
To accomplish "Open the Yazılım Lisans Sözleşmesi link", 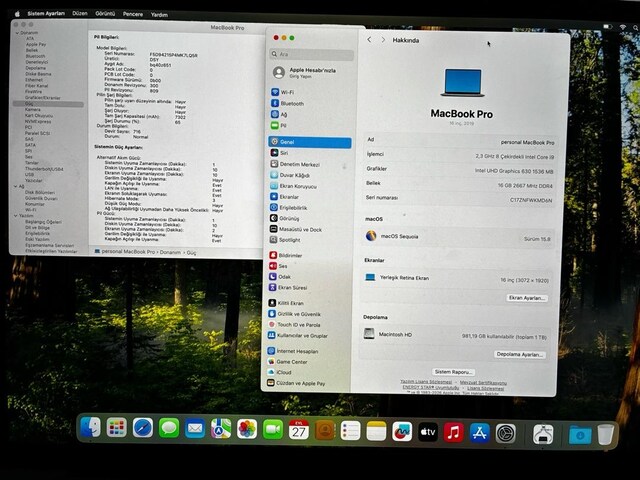I will [426, 382].
